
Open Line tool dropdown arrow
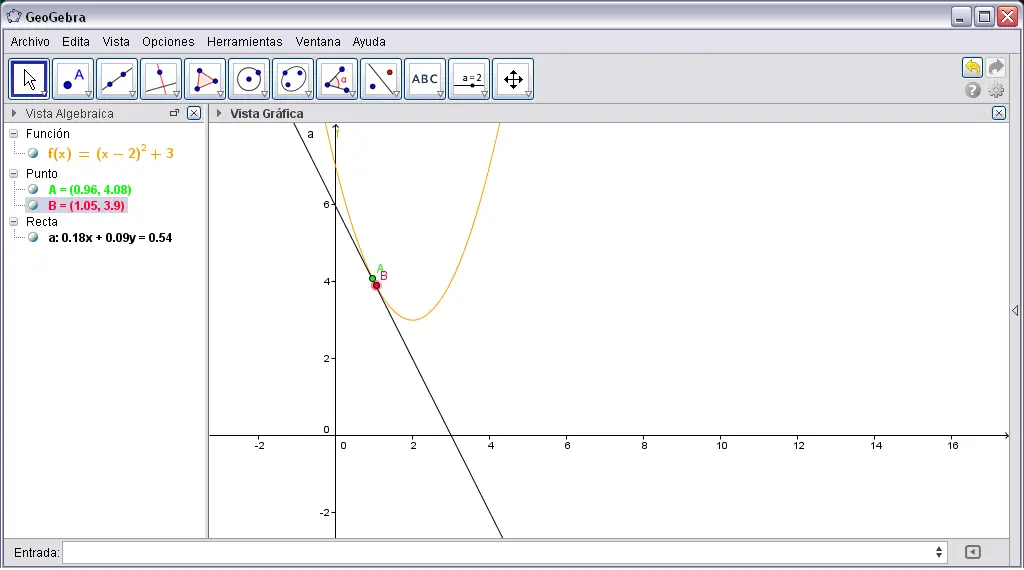(x=132, y=95)
